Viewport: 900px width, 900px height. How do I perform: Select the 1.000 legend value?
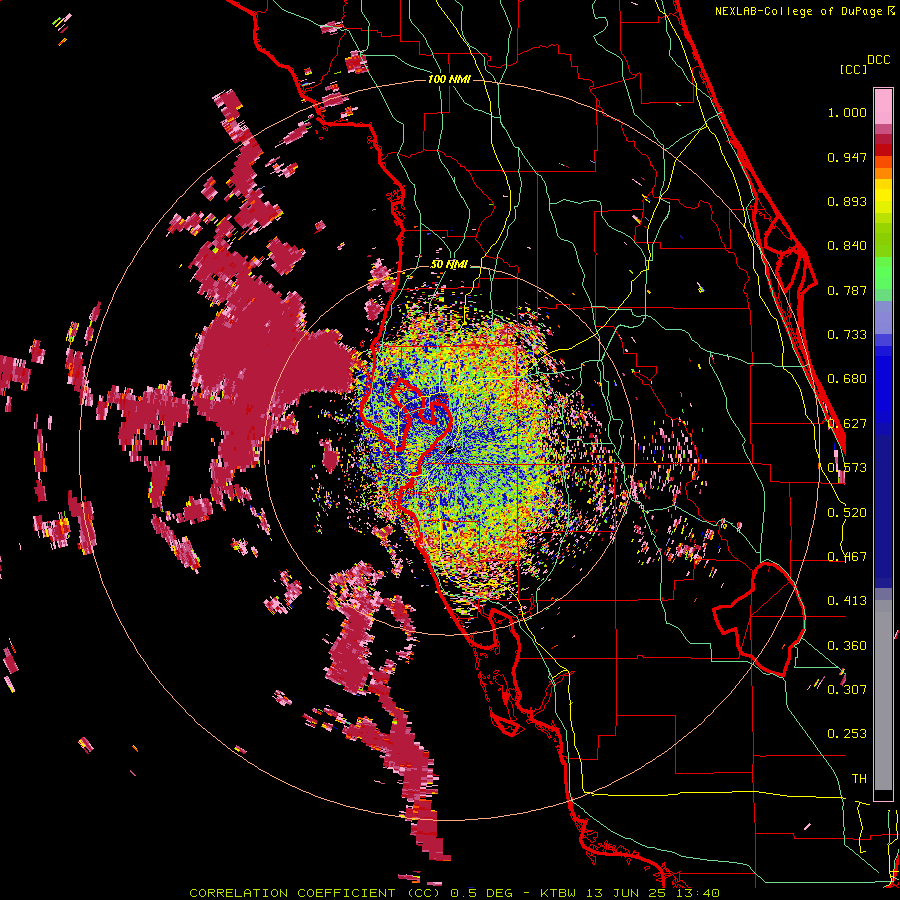click(847, 112)
